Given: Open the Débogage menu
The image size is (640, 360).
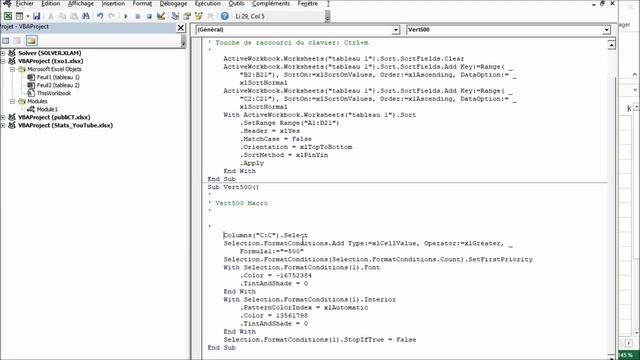Looking at the screenshot, I should point(173,4).
